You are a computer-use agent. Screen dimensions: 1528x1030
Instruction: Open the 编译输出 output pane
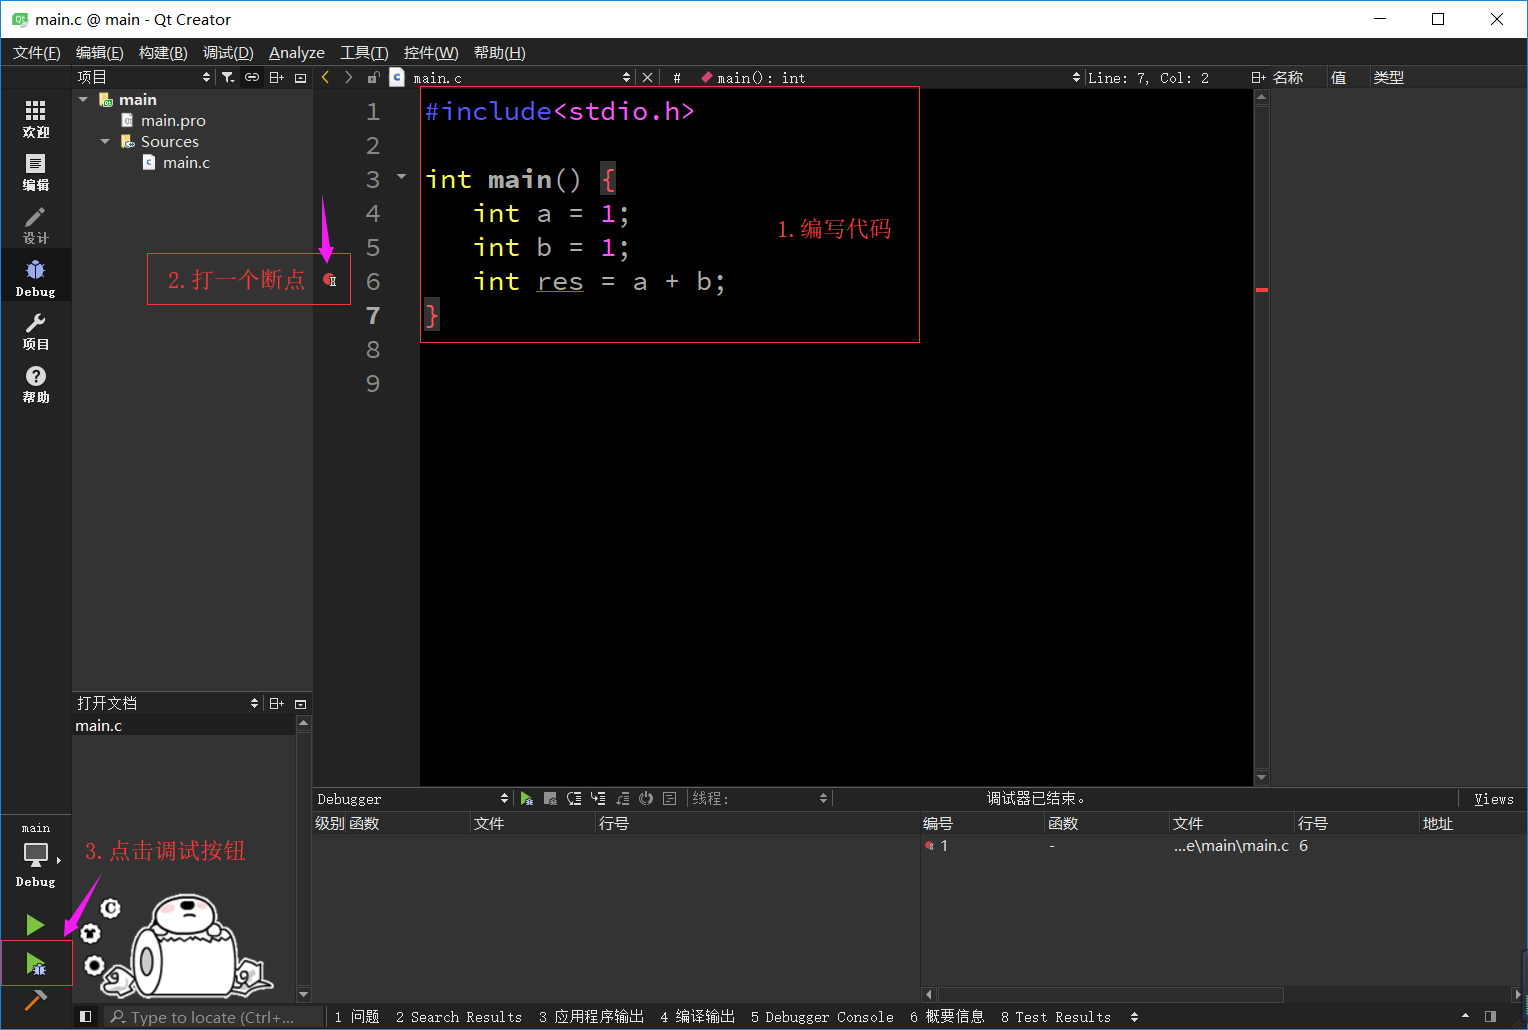697,1016
